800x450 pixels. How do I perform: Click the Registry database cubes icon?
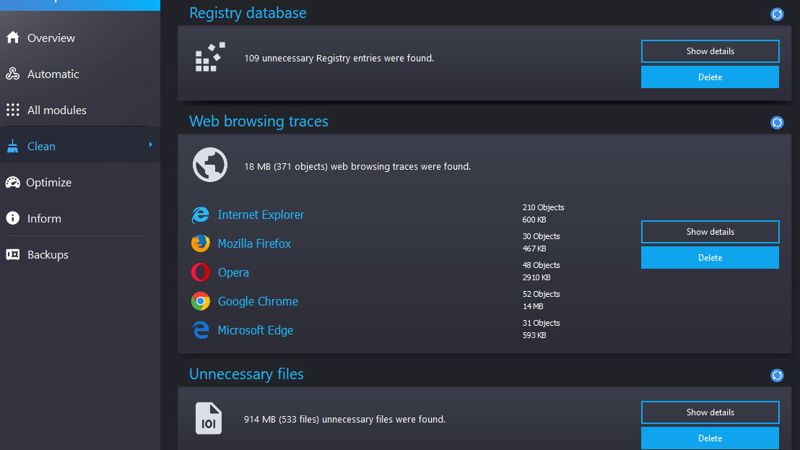pyautogui.click(x=210, y=57)
